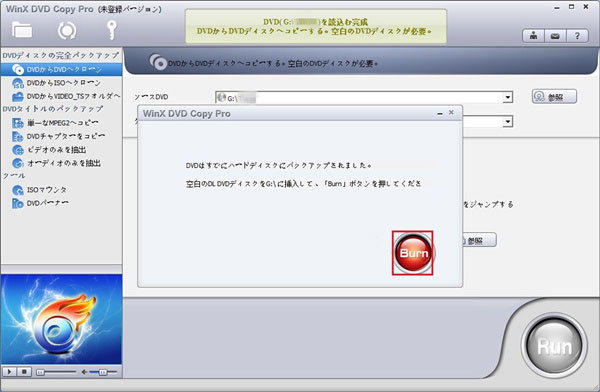Expand the source DVD dropdown arrow
The image size is (600, 392).
point(508,98)
